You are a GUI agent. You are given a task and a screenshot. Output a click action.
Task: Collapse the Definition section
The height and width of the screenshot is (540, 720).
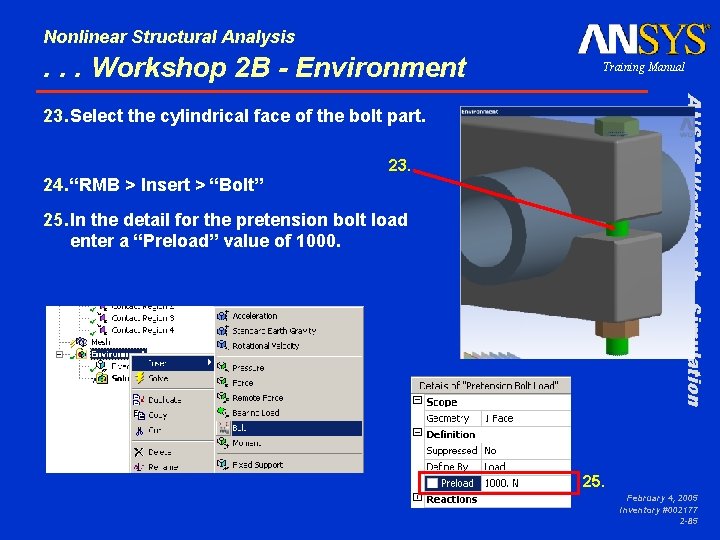(417, 433)
